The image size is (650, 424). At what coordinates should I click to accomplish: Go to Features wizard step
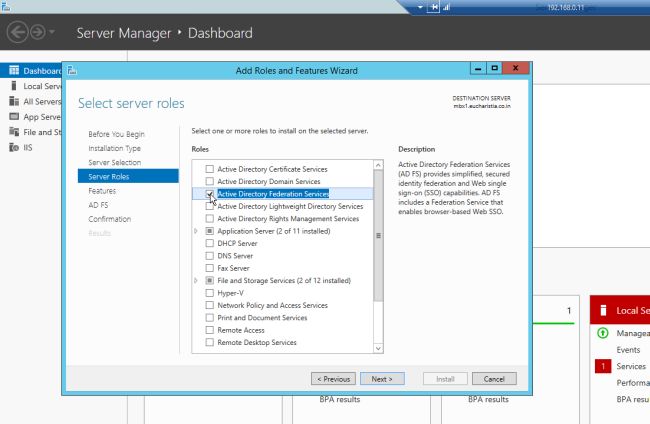pos(102,191)
